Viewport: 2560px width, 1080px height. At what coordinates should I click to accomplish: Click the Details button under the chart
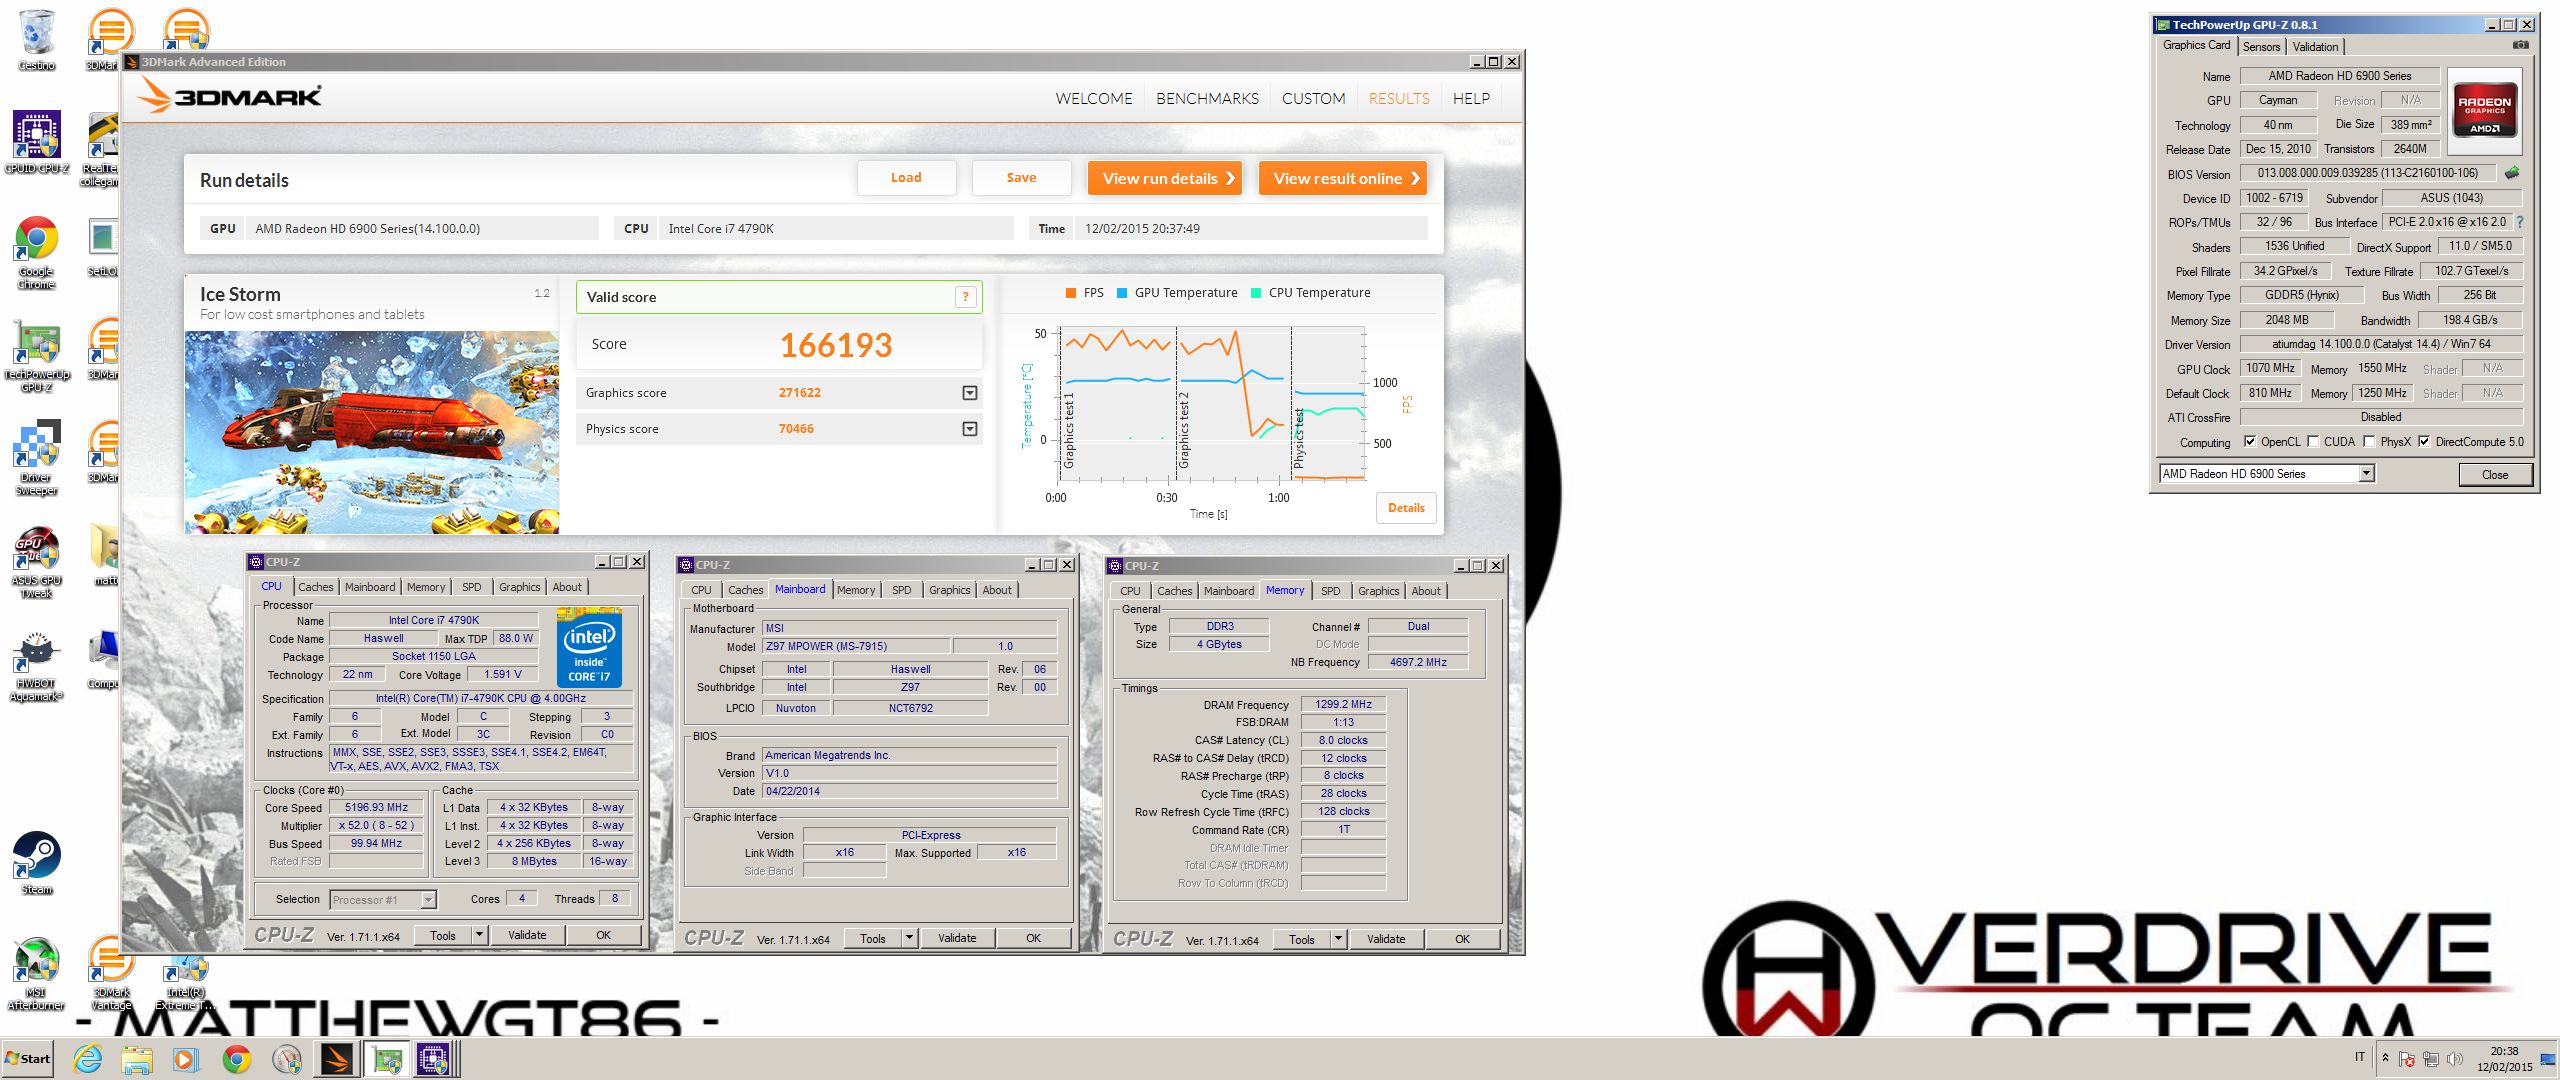(1406, 508)
